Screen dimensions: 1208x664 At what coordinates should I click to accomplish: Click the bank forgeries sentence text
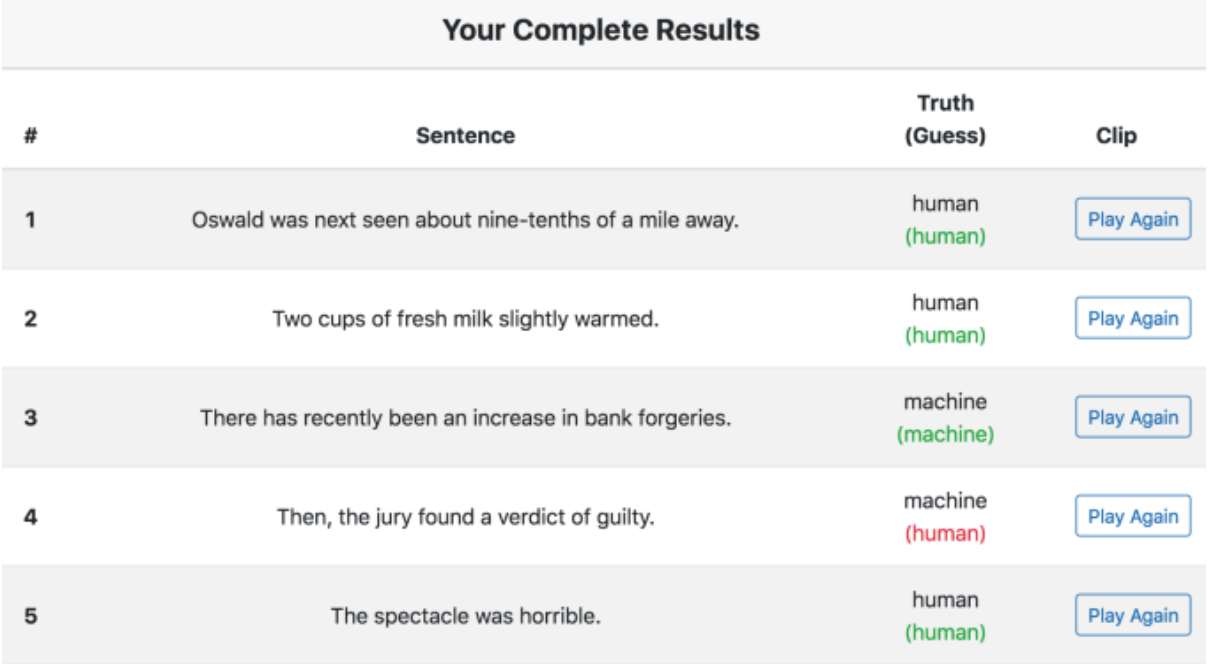point(465,417)
